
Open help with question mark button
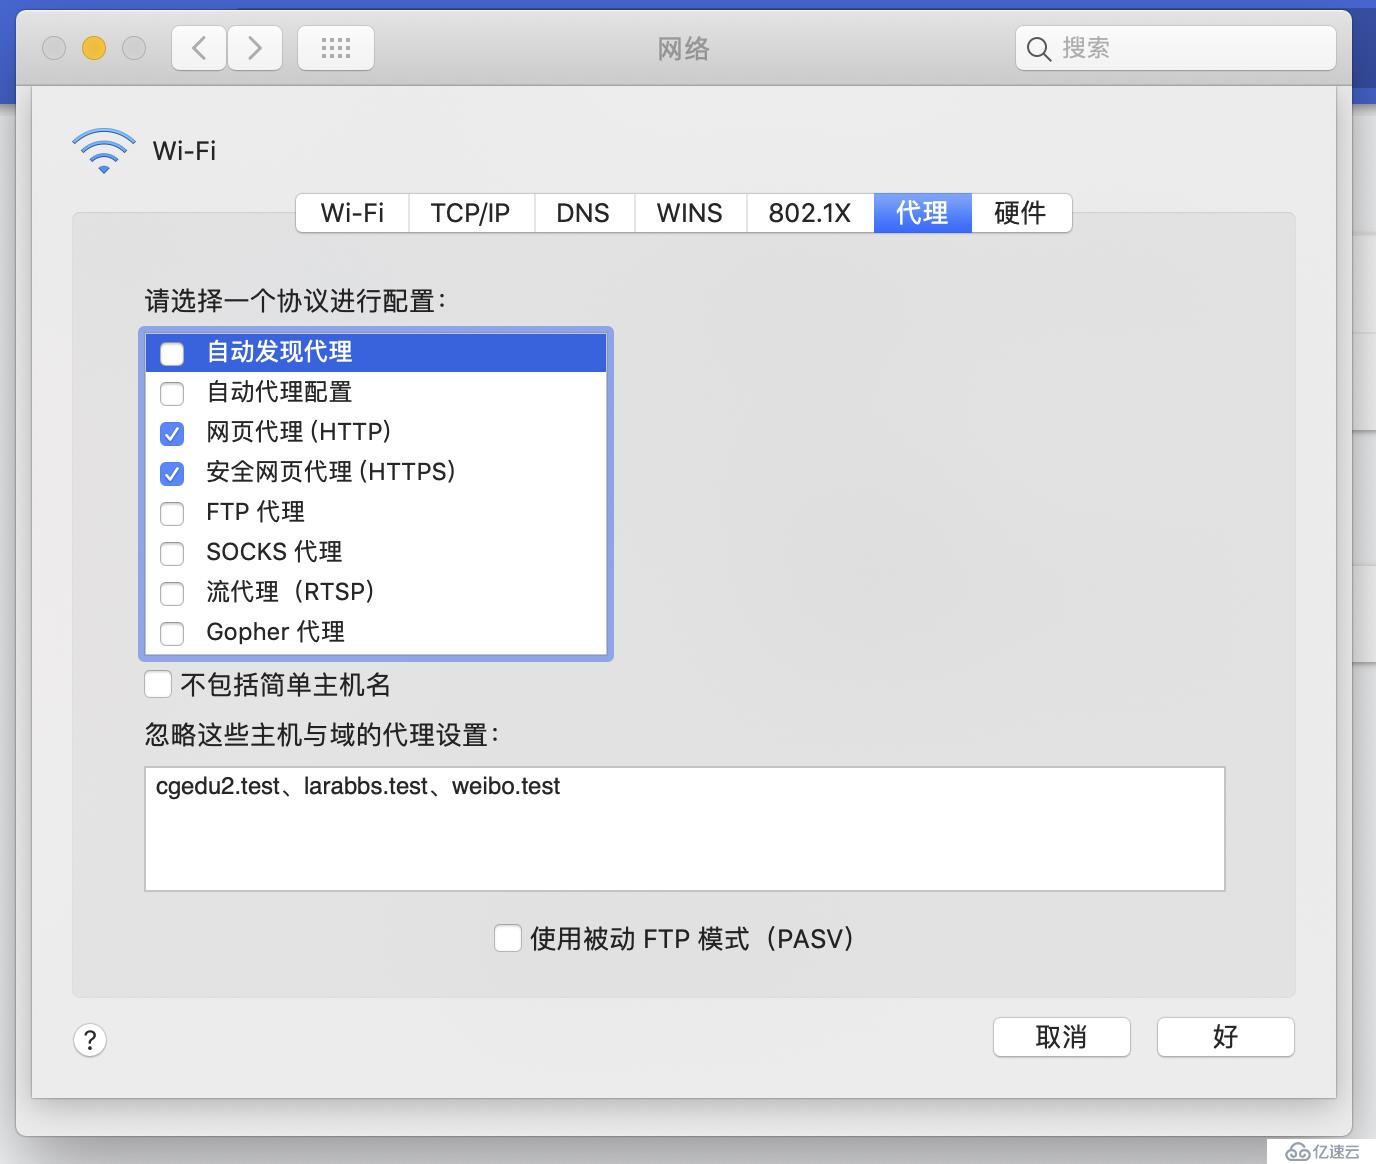(x=90, y=1040)
